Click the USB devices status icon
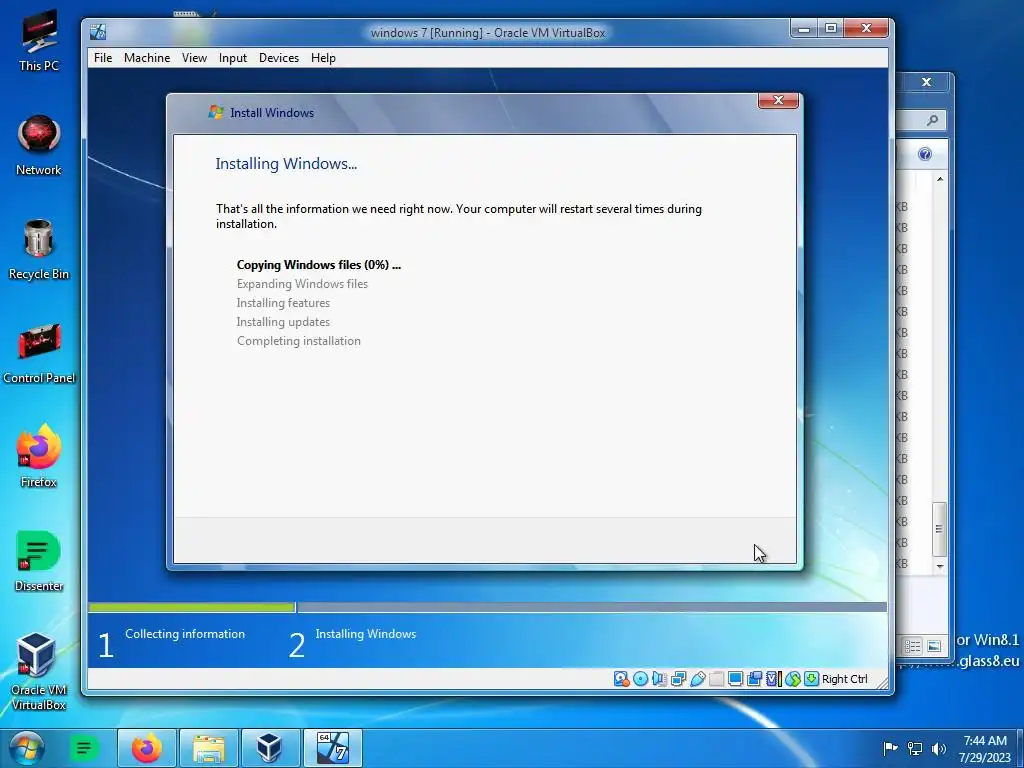 point(697,679)
